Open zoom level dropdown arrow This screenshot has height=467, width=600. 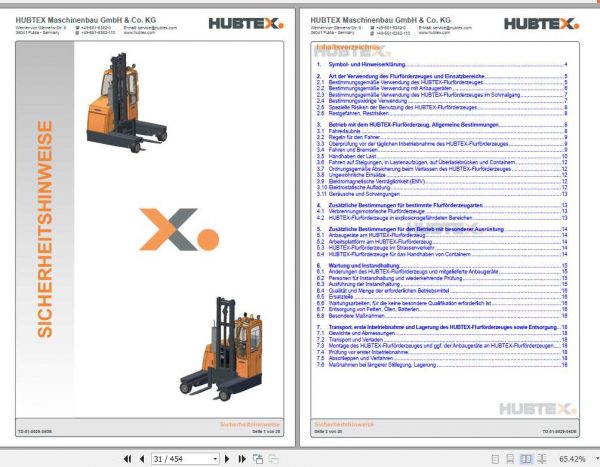pyautogui.click(x=597, y=459)
